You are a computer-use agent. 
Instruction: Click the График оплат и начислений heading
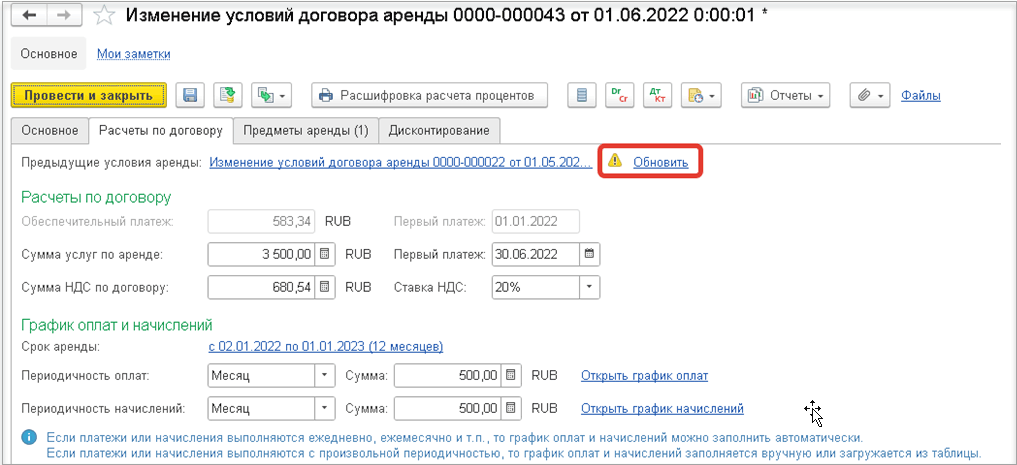(x=117, y=324)
